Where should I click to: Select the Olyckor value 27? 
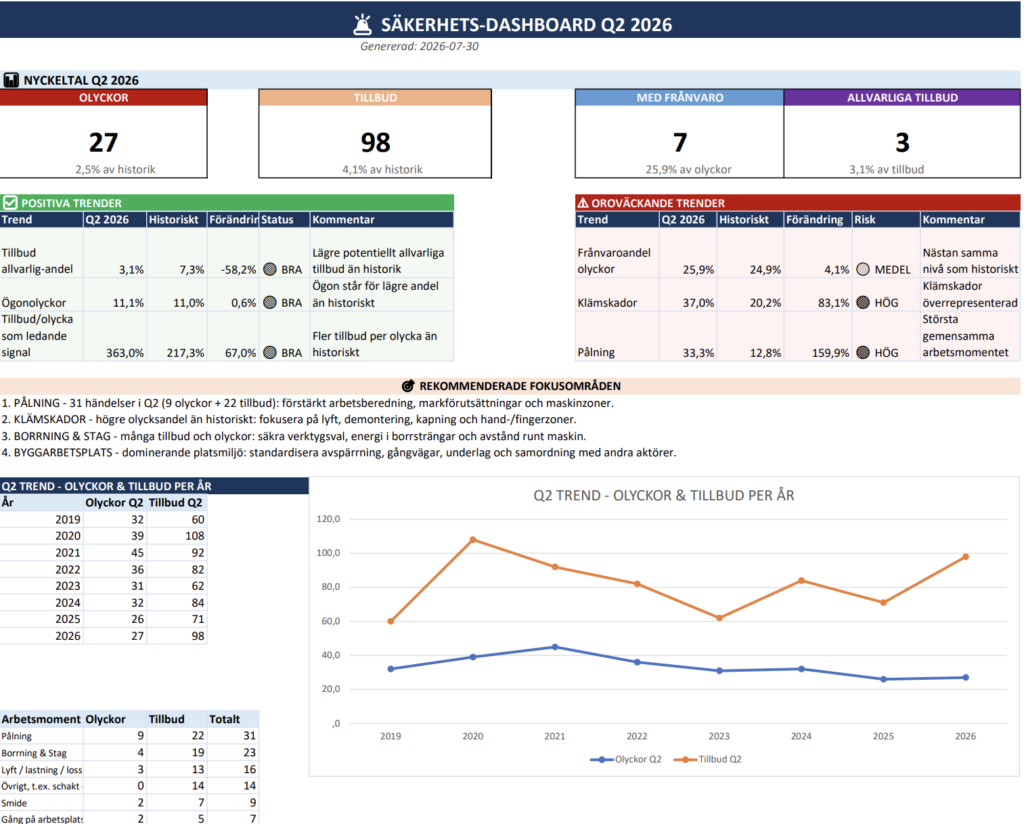click(x=103, y=142)
